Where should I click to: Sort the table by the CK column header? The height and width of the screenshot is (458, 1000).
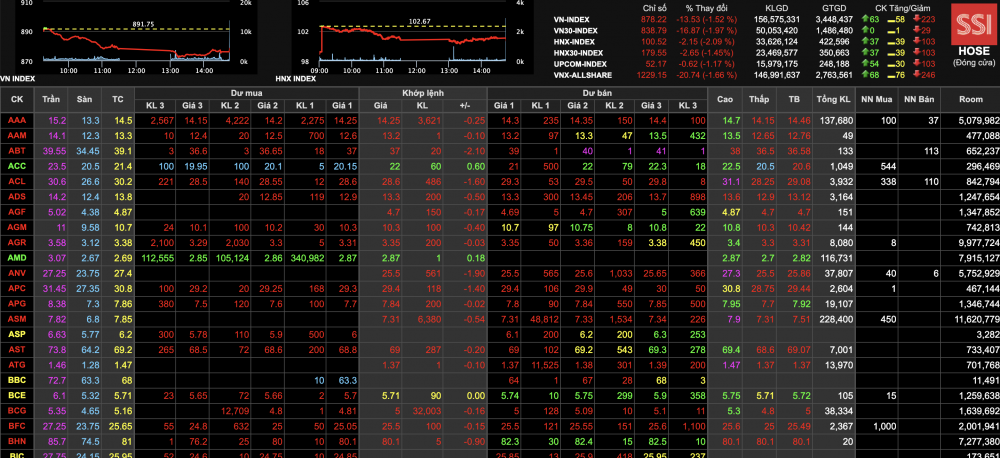[17, 99]
